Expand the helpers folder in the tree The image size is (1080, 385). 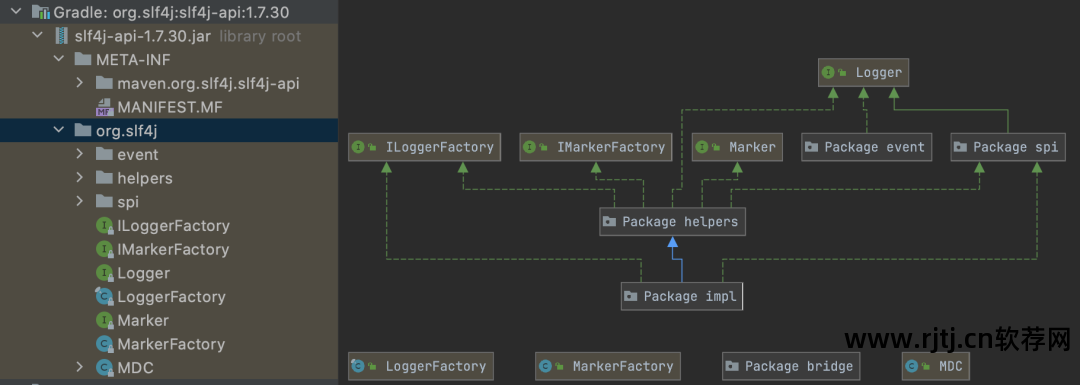pyautogui.click(x=80, y=178)
